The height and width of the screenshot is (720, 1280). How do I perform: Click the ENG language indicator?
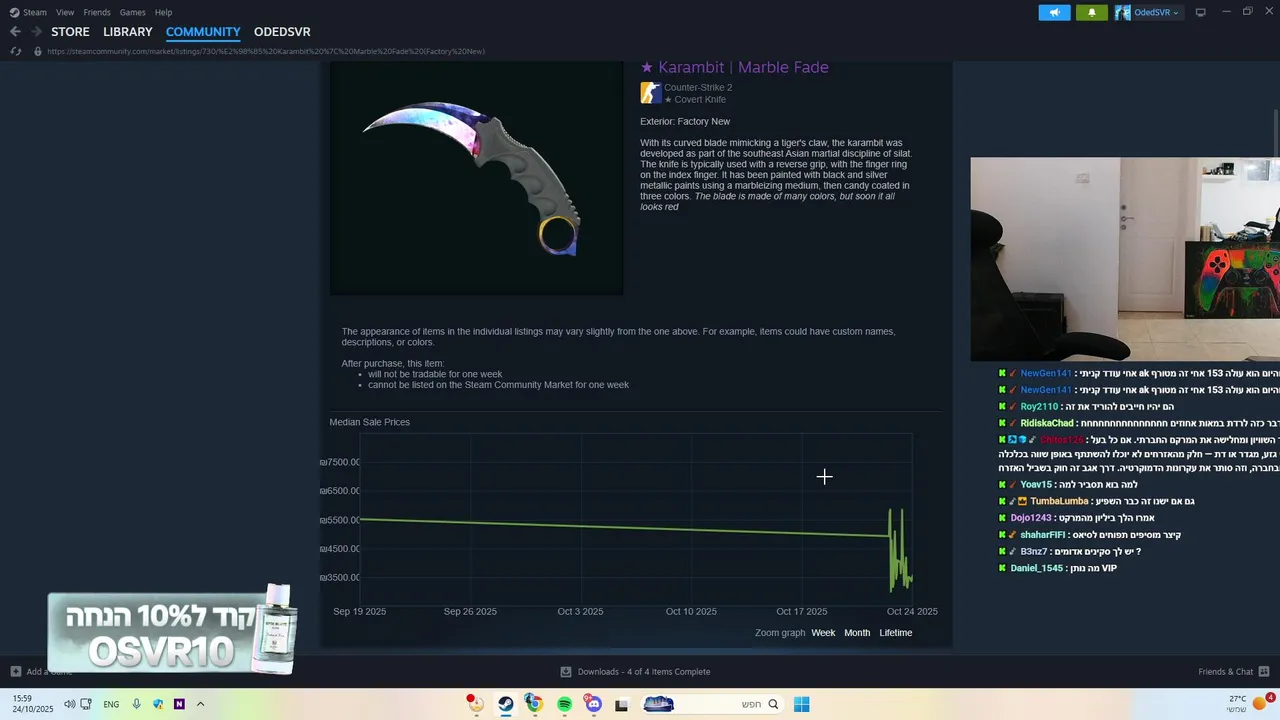[111, 704]
